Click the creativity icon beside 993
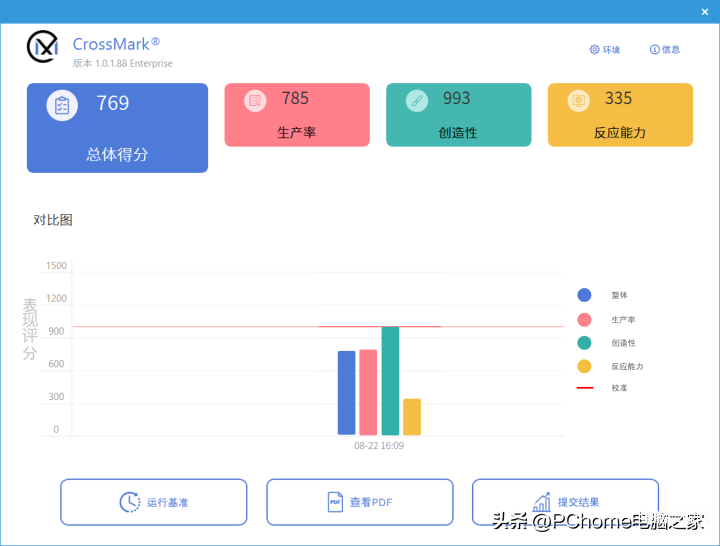Viewport: 720px width, 546px height. [x=417, y=100]
